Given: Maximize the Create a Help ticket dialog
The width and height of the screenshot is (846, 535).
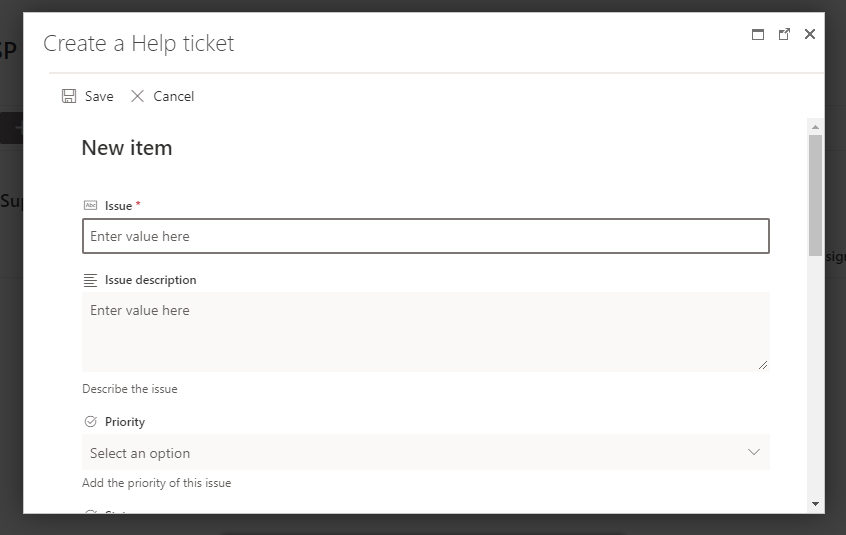Looking at the screenshot, I should click(758, 34).
